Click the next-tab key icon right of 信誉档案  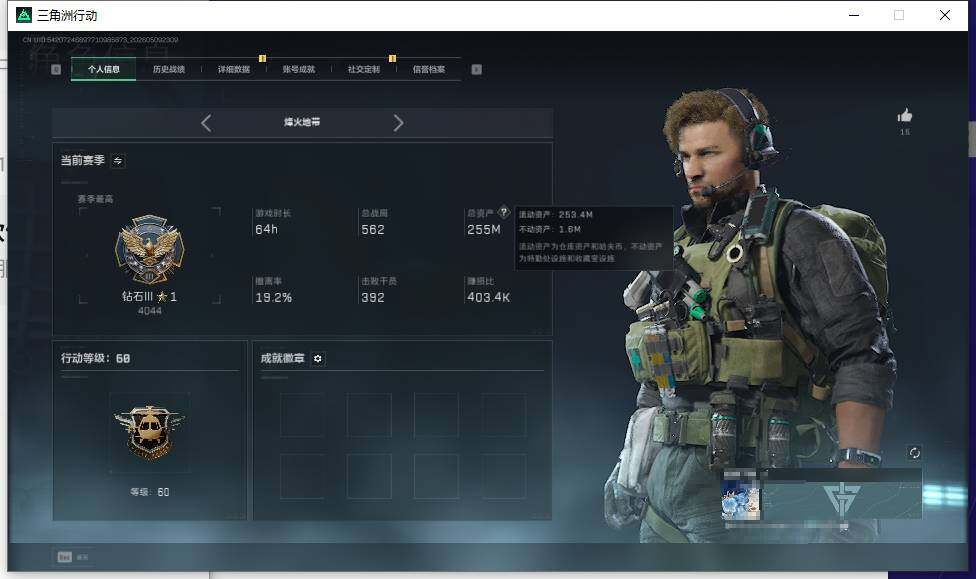[476, 69]
